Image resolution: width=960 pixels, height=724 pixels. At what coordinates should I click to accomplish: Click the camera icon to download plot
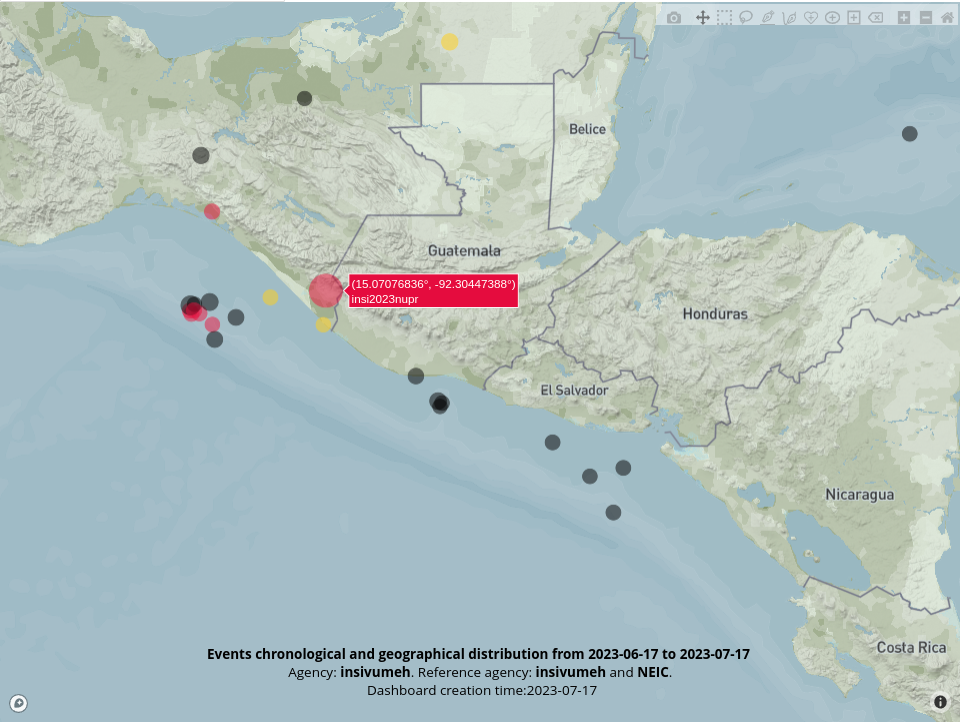tap(674, 18)
